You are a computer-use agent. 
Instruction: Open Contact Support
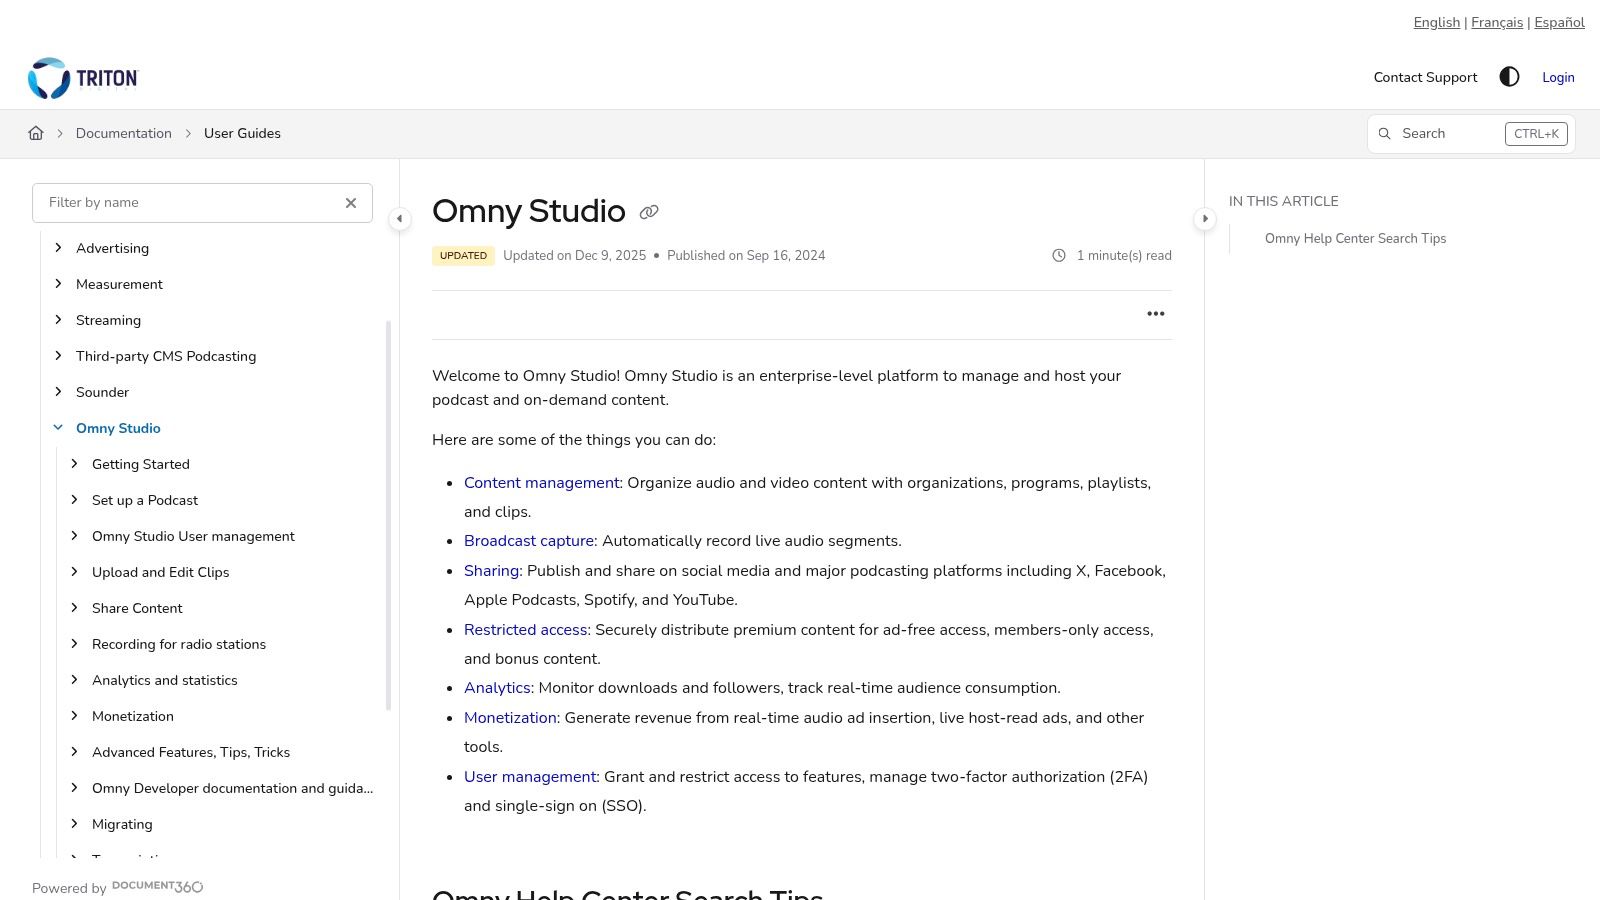pyautogui.click(x=1425, y=77)
